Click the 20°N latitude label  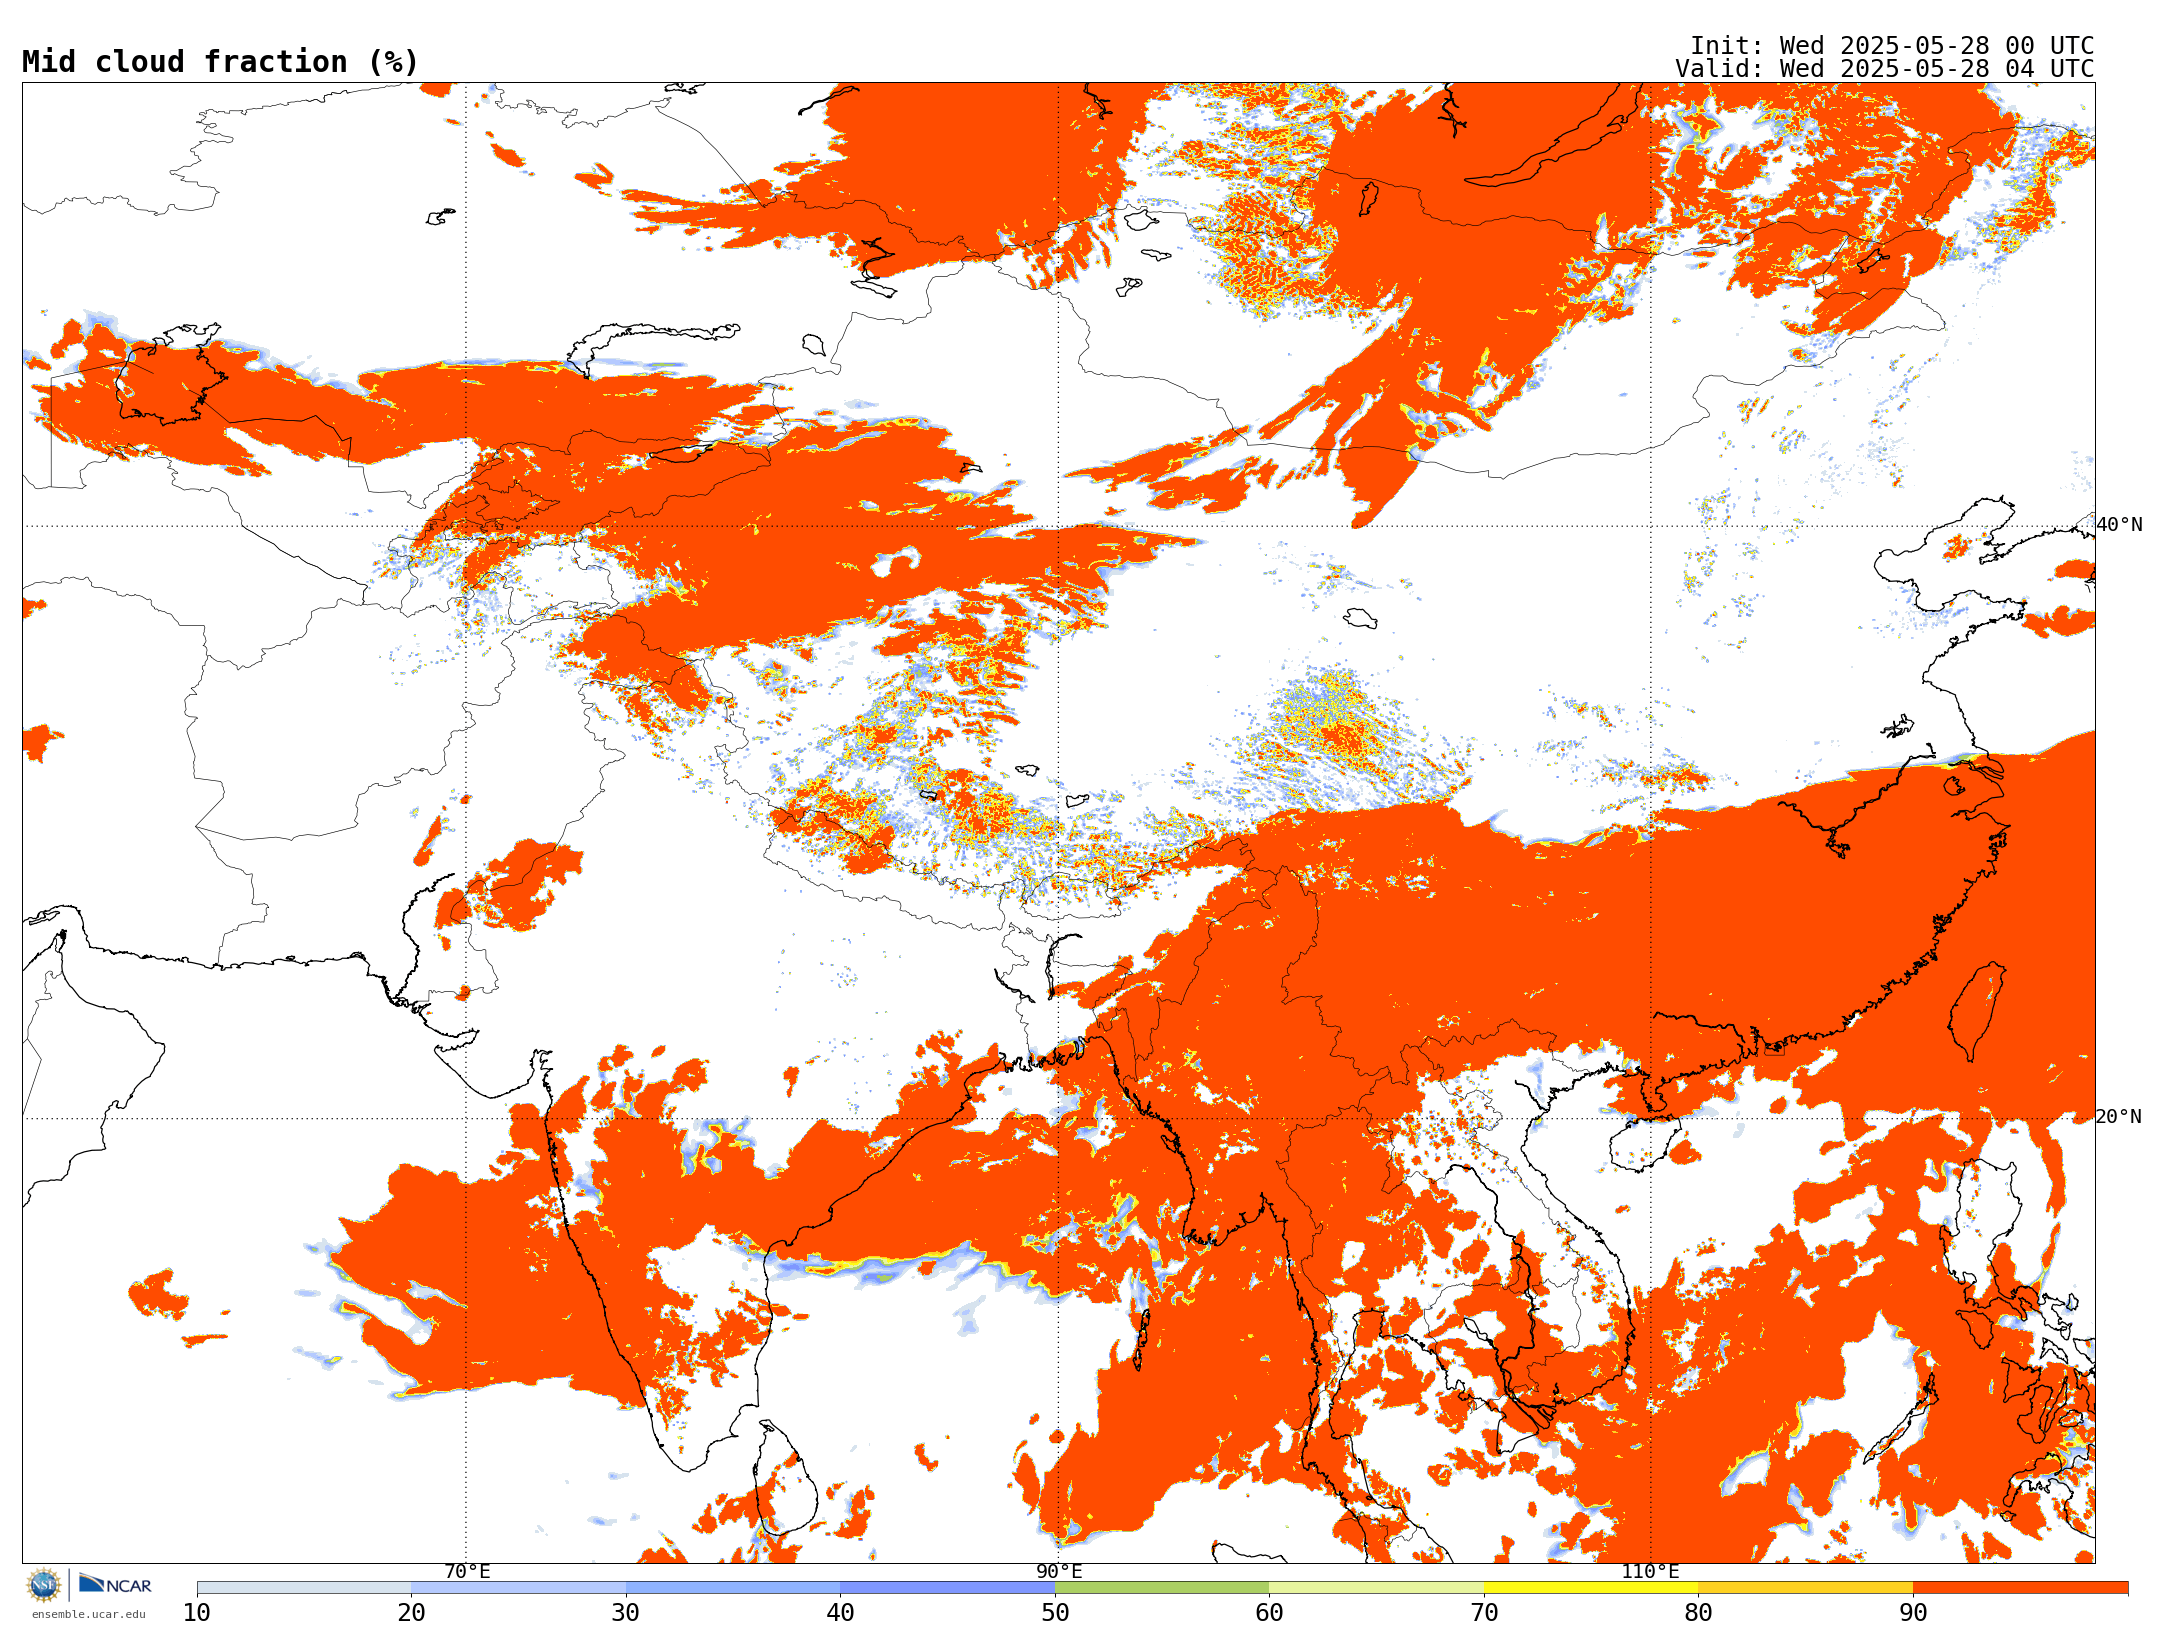pos(2119,1117)
